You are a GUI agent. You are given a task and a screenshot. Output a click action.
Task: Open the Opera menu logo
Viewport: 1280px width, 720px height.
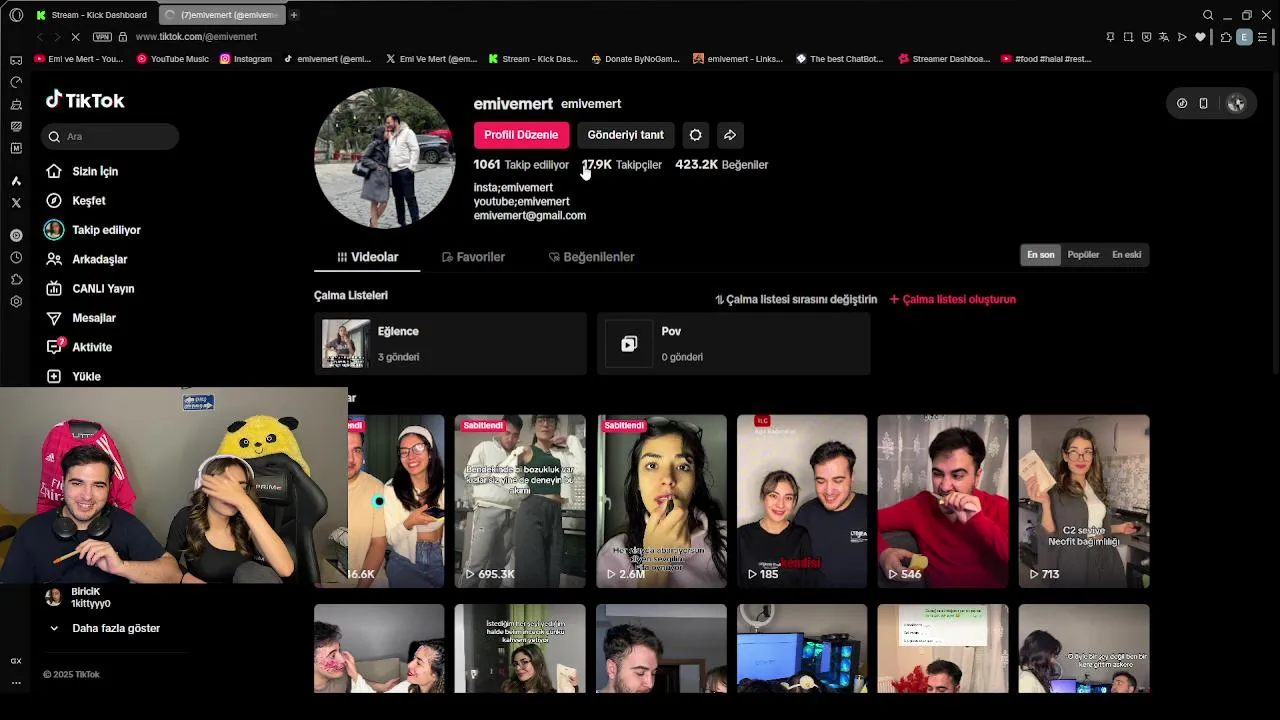point(15,15)
